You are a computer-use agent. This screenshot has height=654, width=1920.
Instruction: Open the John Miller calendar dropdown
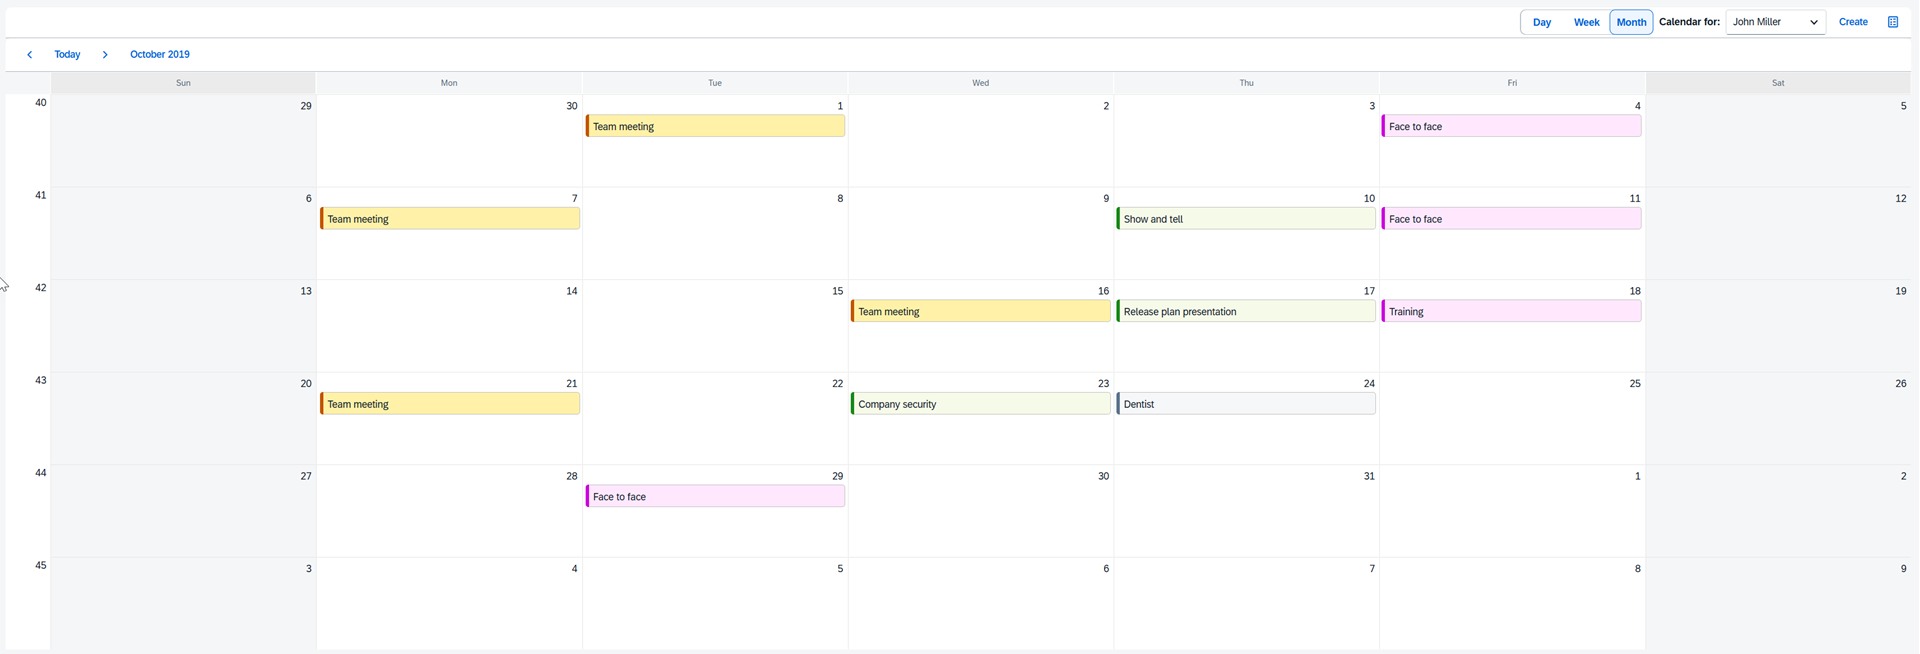coord(1776,22)
